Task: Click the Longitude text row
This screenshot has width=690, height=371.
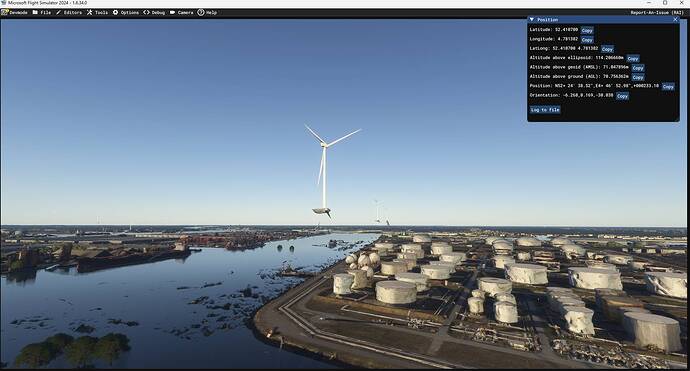Action: coord(554,39)
